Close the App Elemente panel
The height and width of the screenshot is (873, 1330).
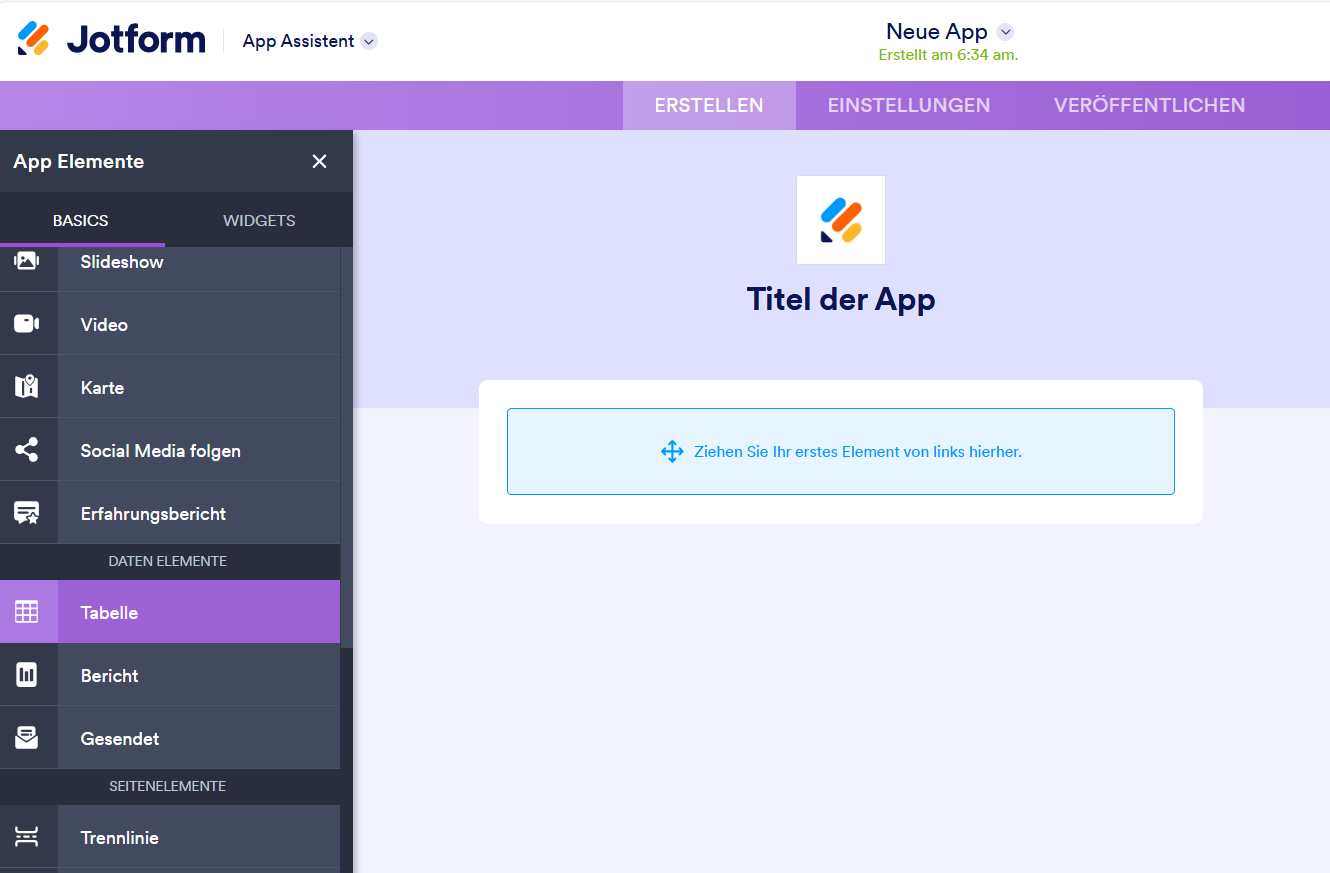coord(319,161)
